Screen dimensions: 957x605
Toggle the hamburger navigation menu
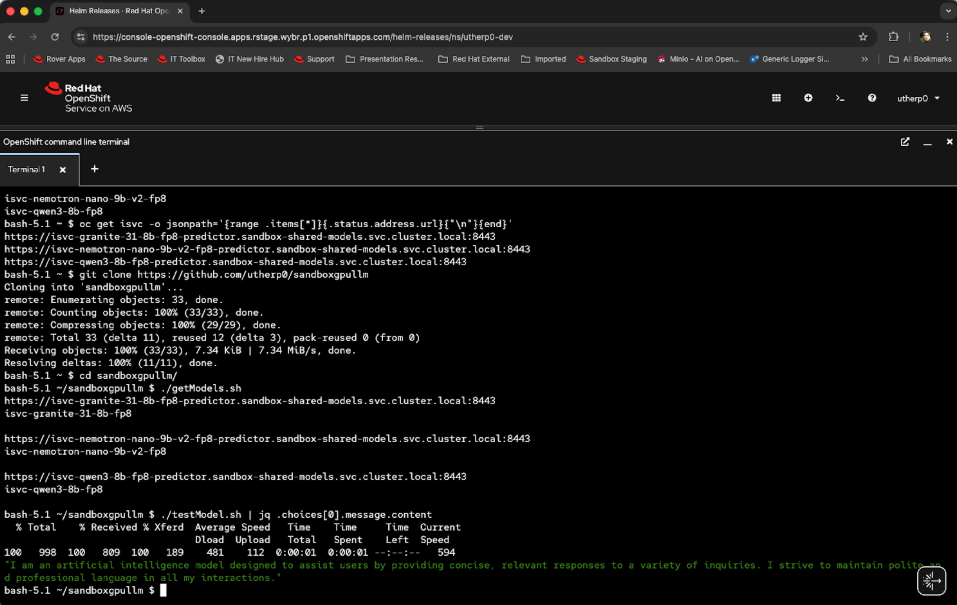(x=24, y=98)
